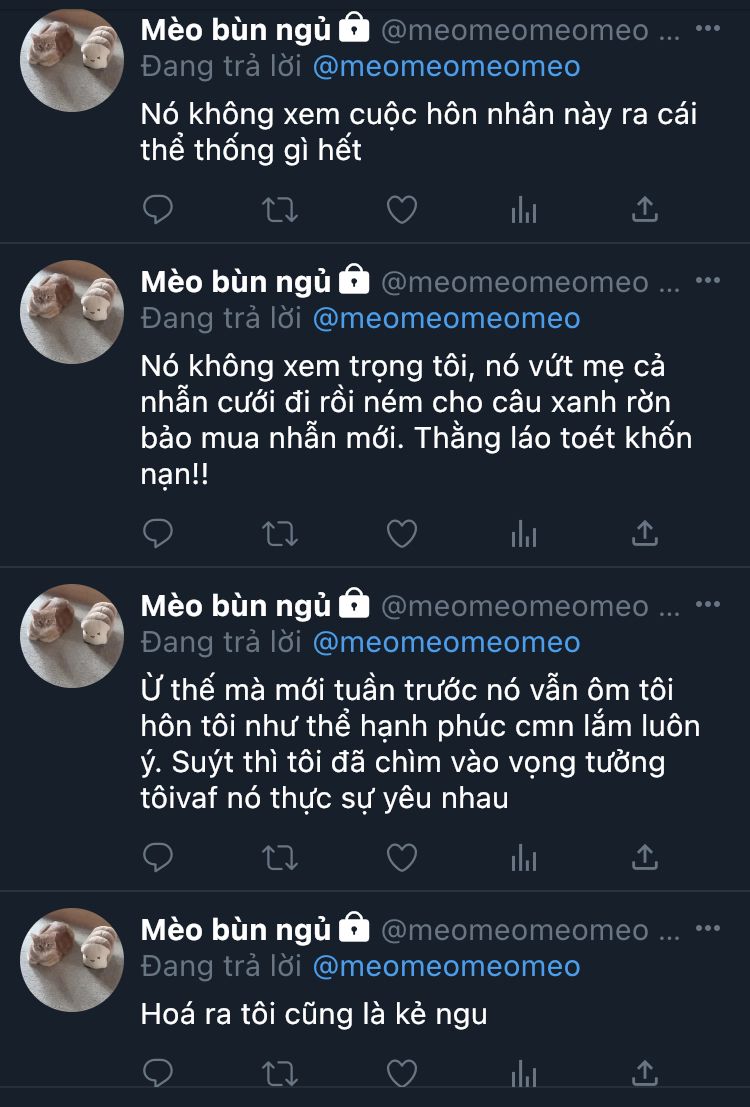Open Mèo bùn ngủ profile name on third tweet
750x1107 pixels.
(x=236, y=606)
